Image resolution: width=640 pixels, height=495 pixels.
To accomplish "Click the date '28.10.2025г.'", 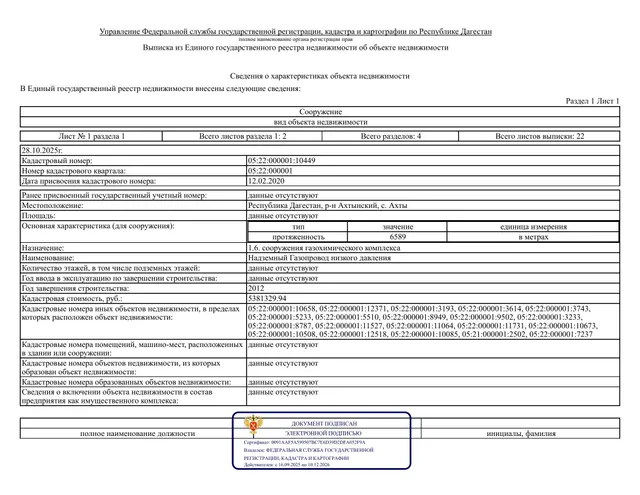I will (42, 150).
